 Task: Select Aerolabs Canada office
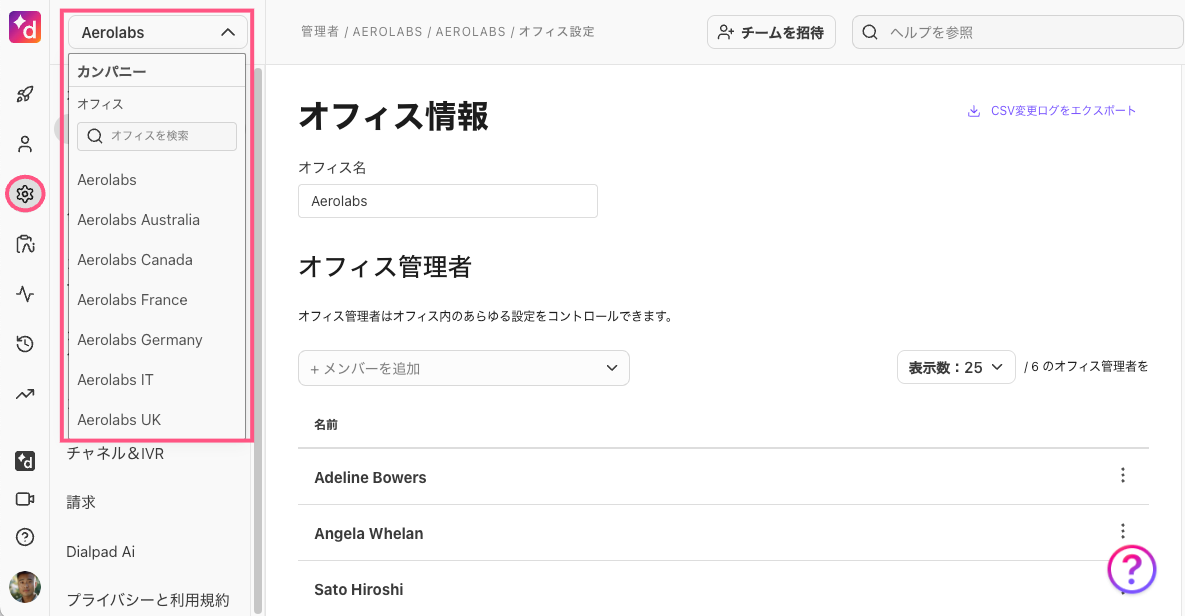coord(135,260)
